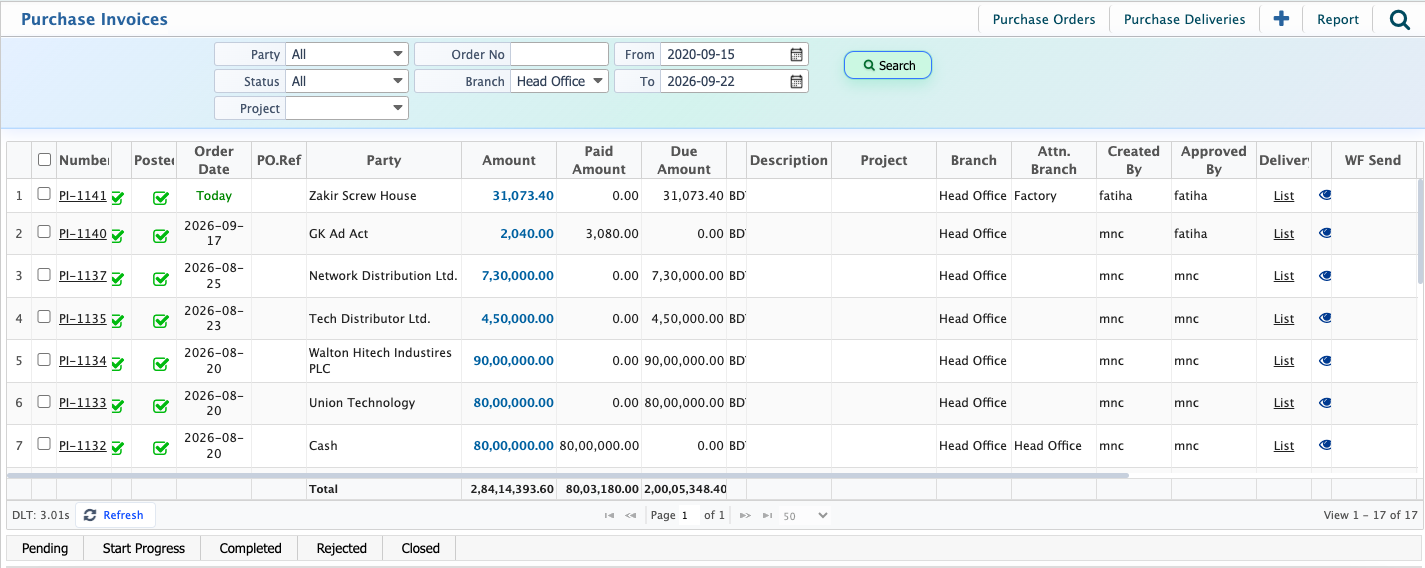Go to the first page of the grid
Screen dimensions: 1425x568
click(609, 516)
